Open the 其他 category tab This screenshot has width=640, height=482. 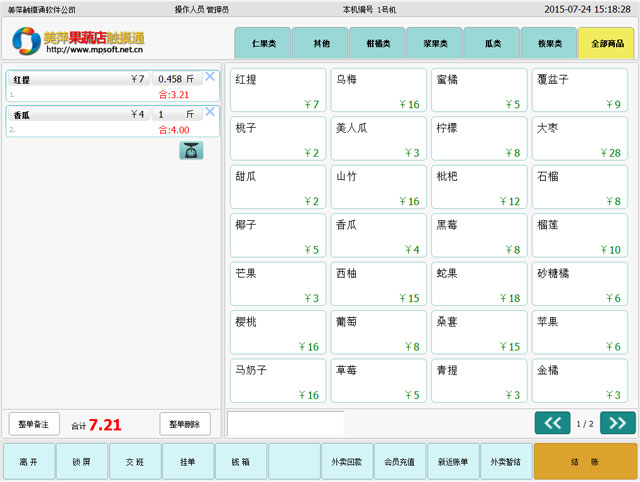tap(320, 43)
